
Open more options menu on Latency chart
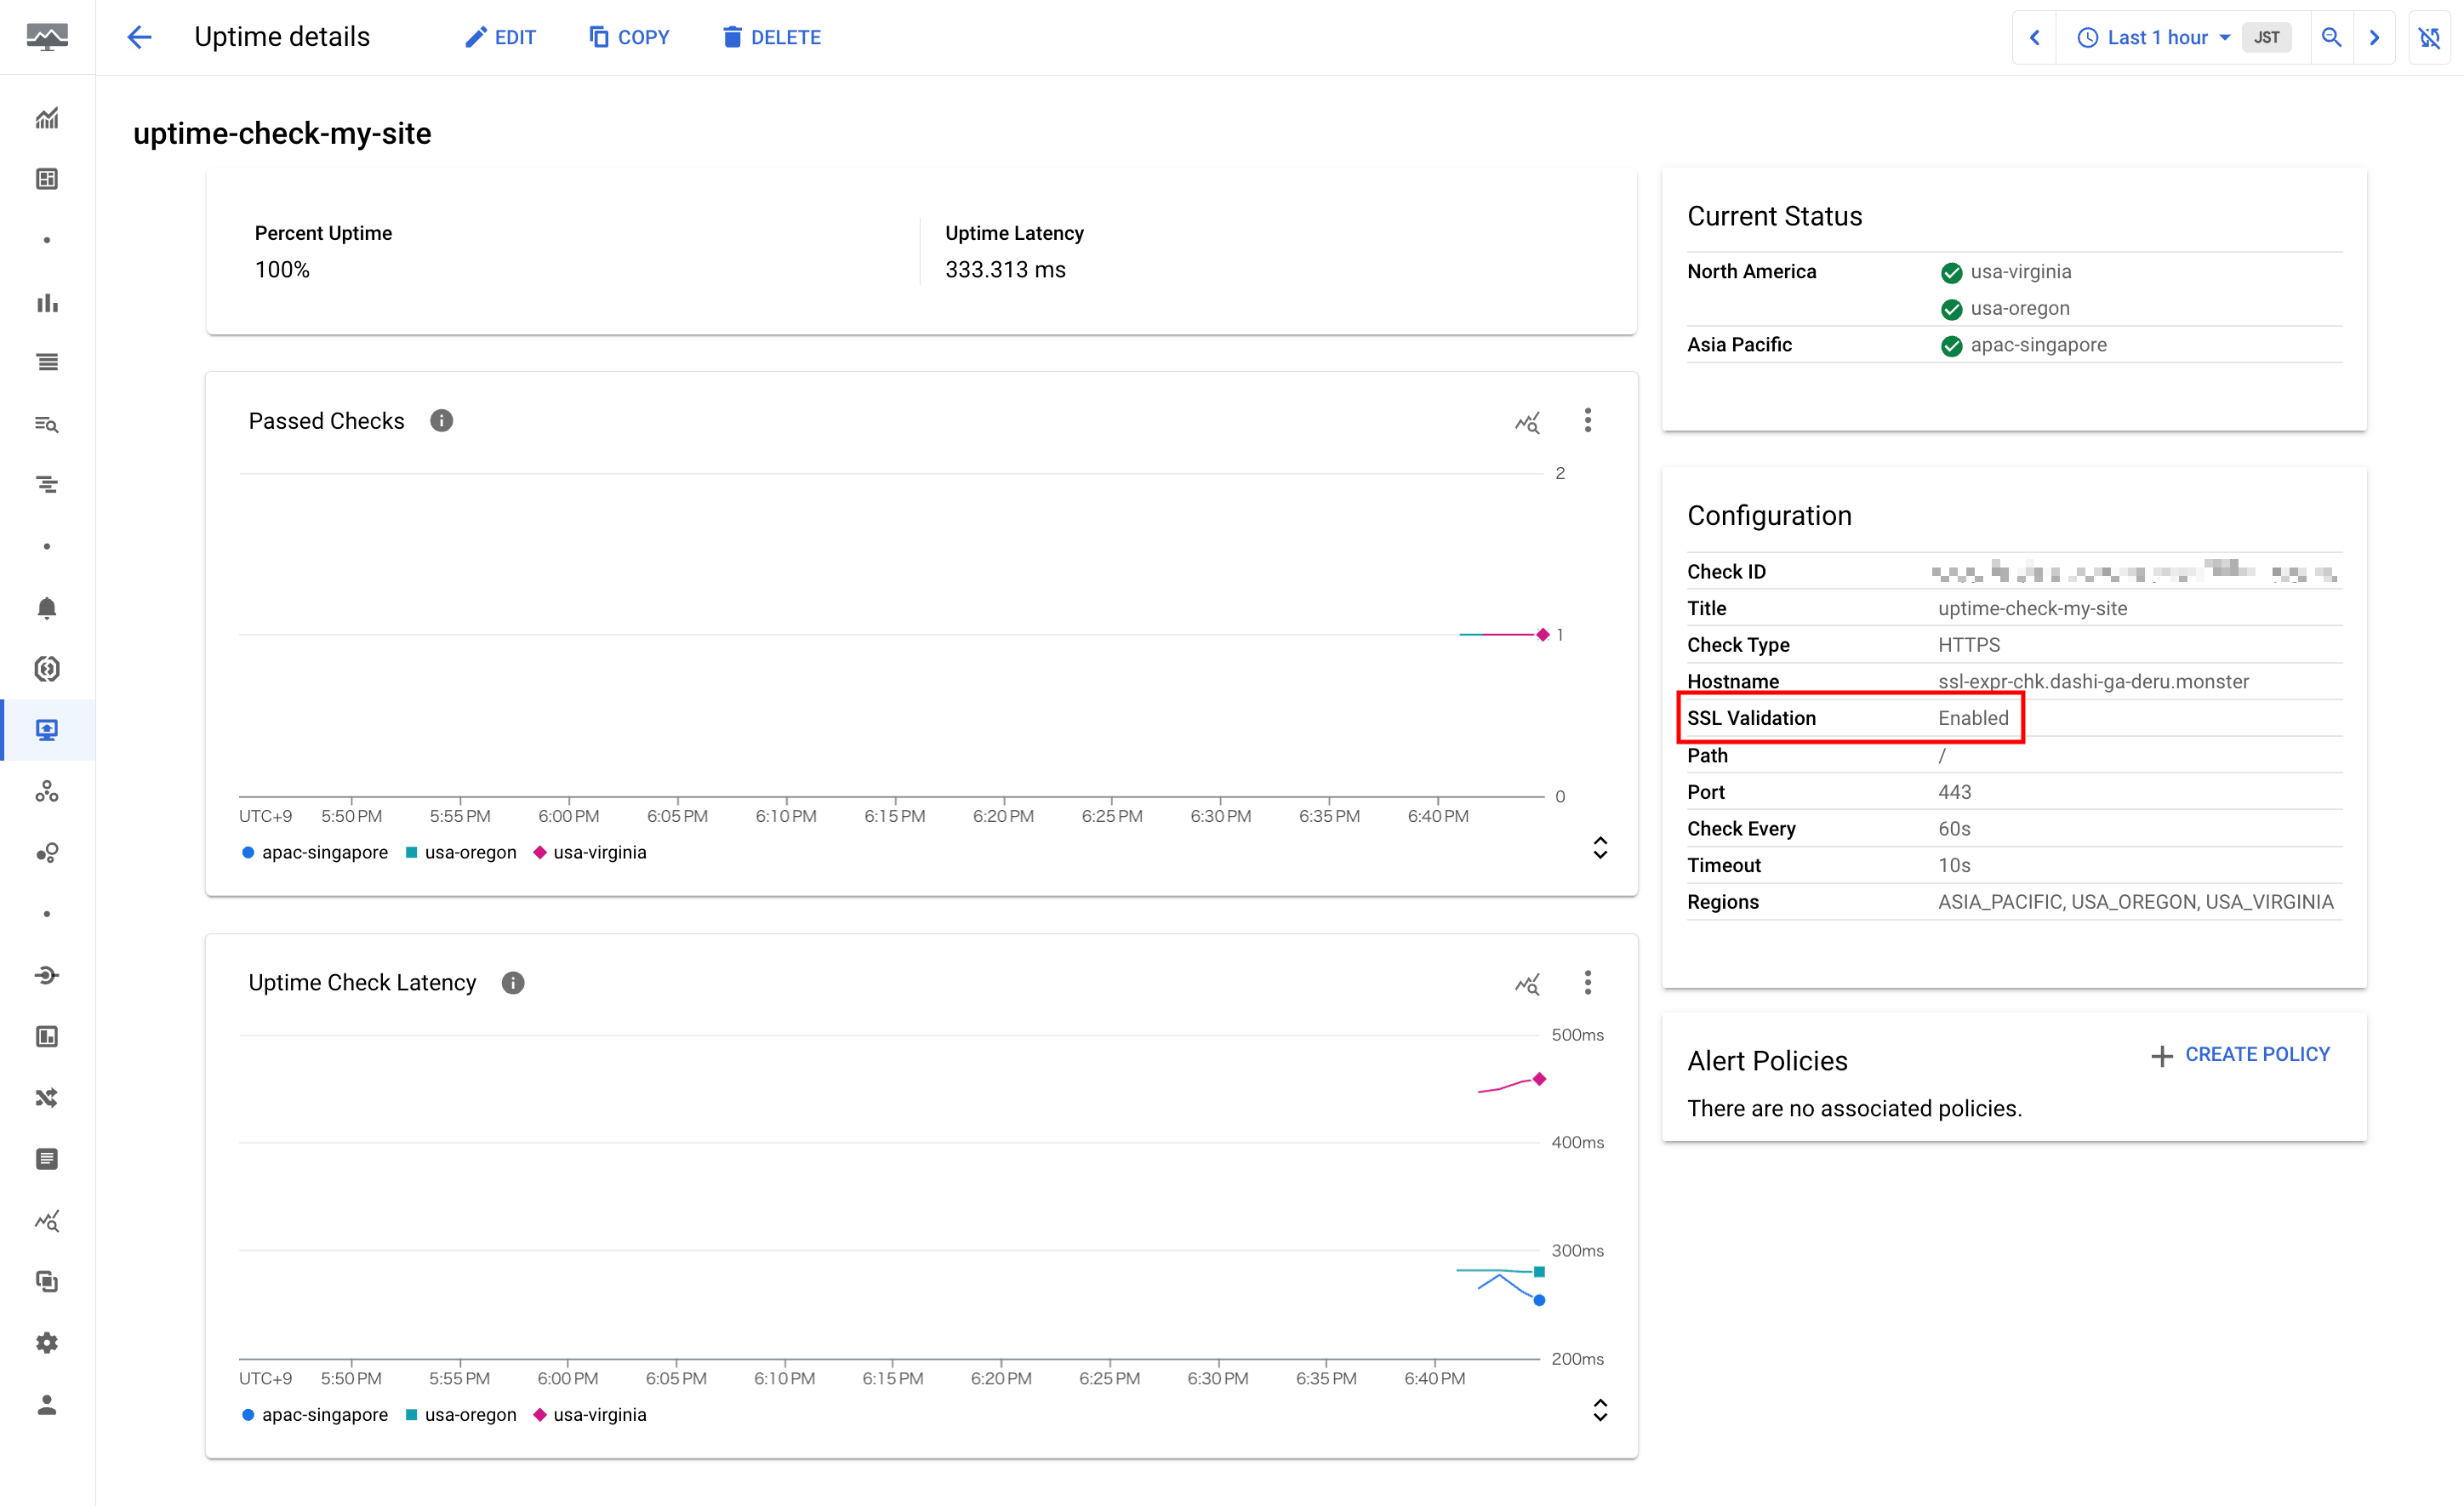[x=1587, y=983]
